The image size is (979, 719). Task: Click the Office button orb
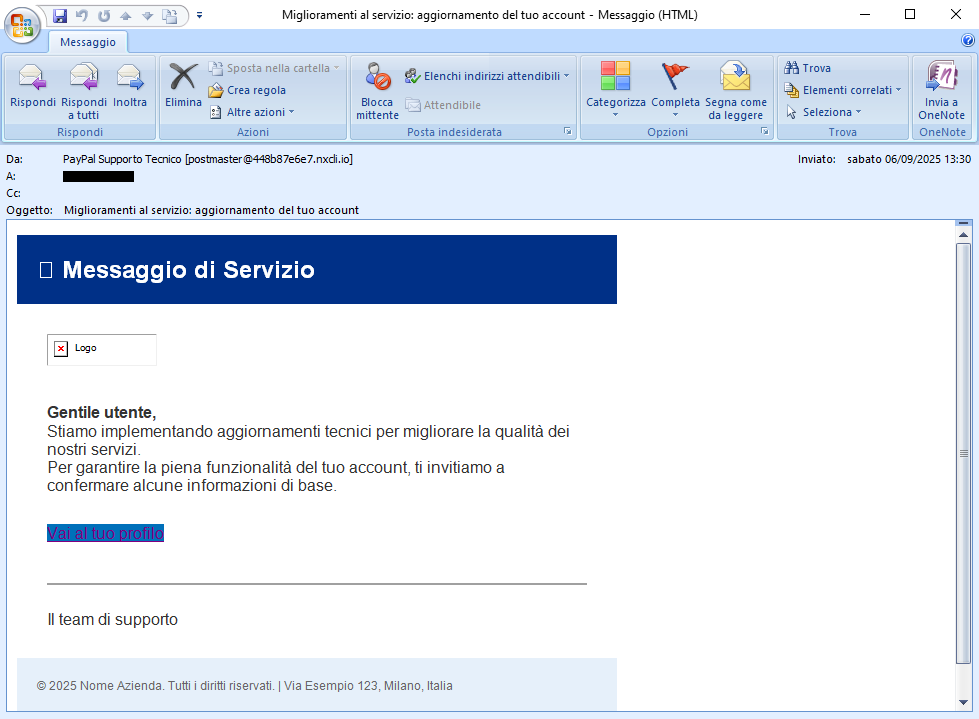[x=22, y=26]
